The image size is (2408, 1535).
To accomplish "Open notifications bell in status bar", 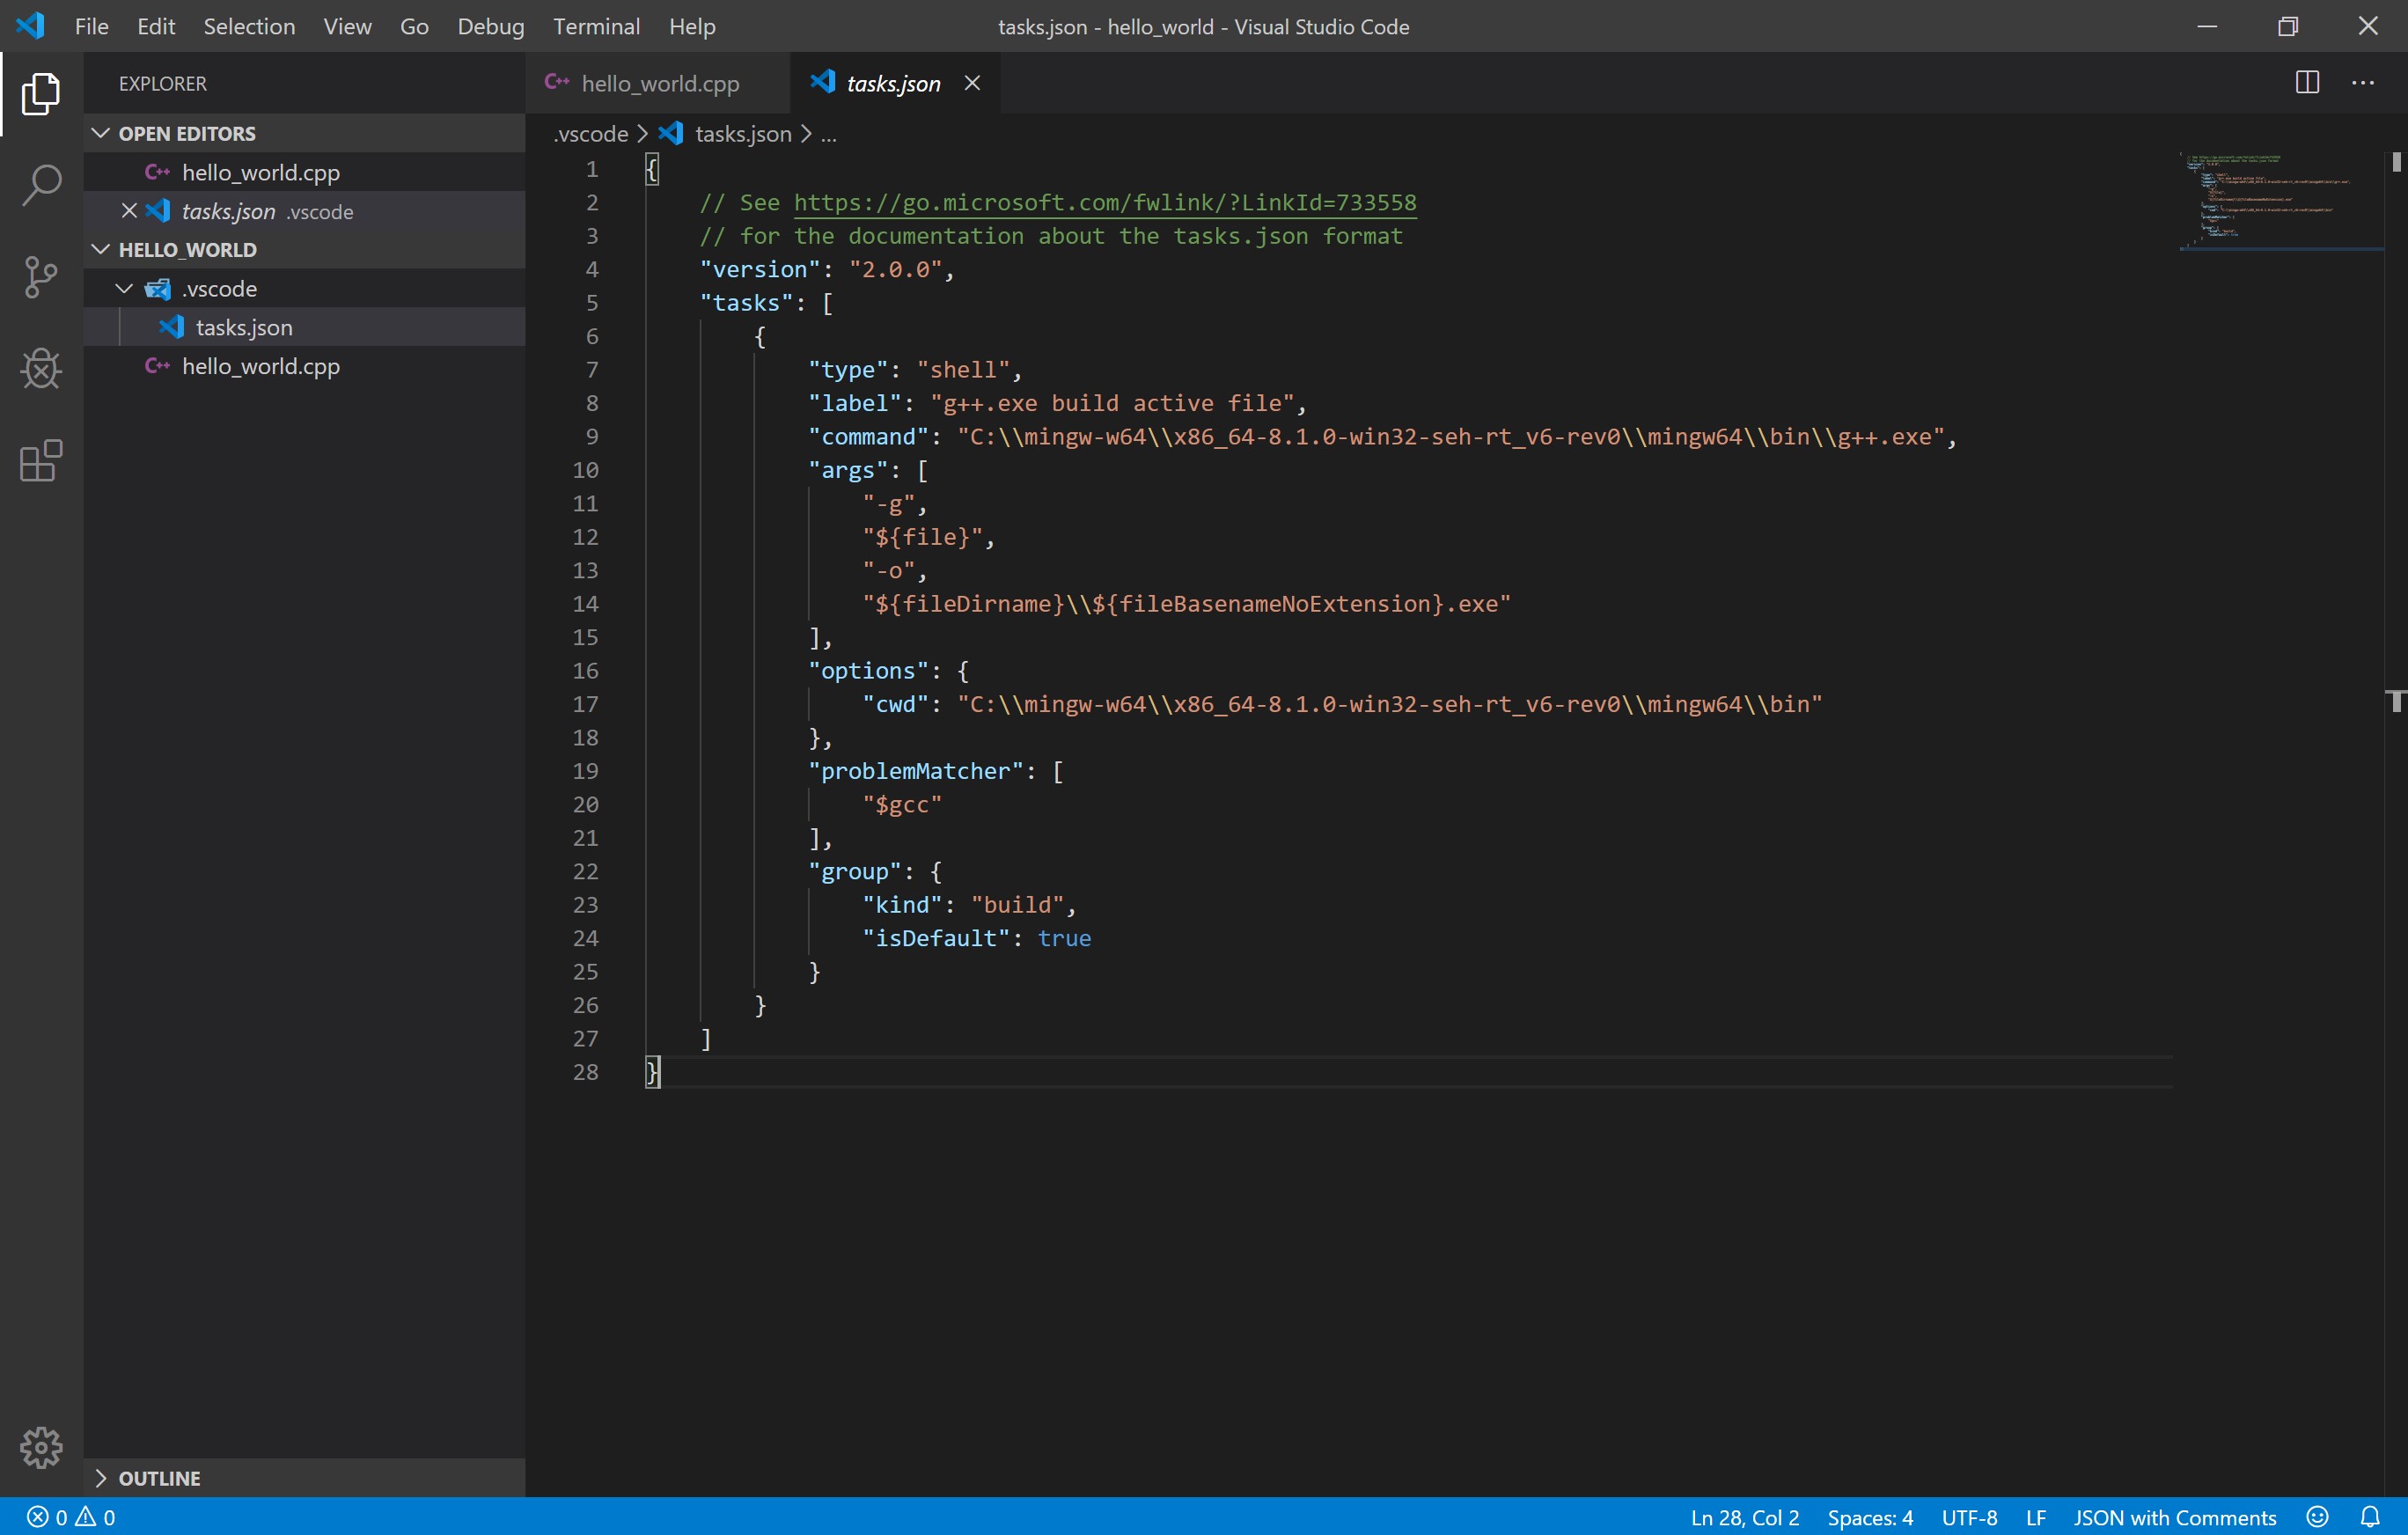I will pos(2370,1517).
